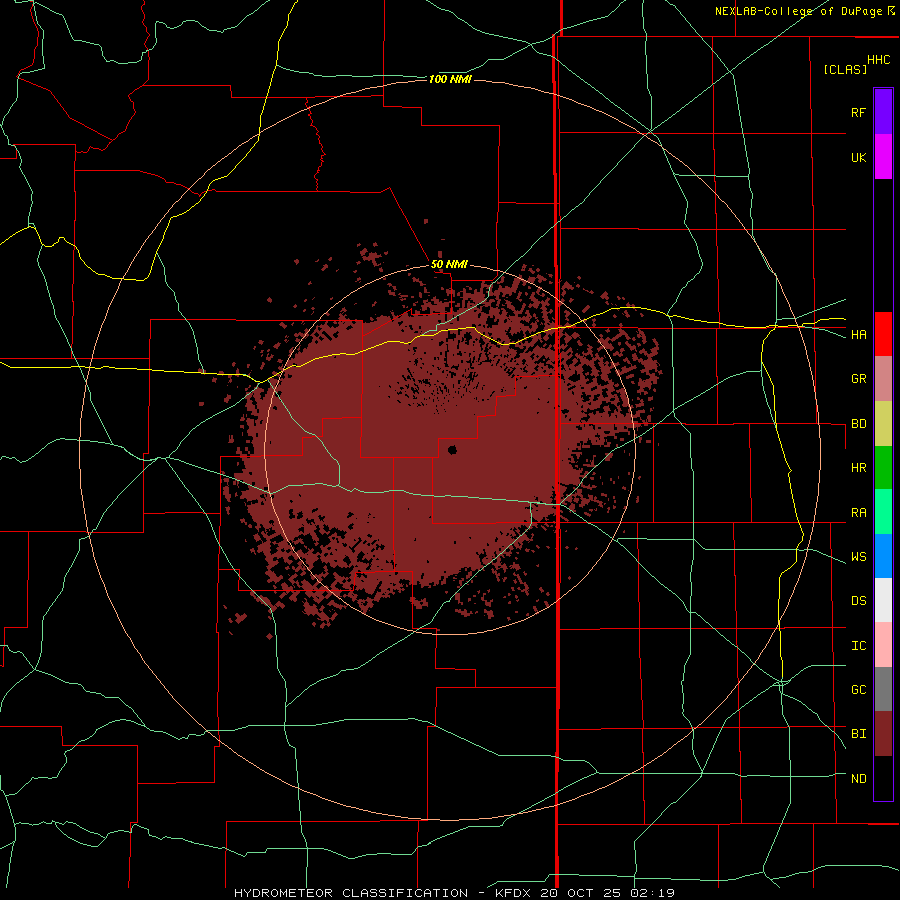Click the "50 NMI" range ring label
The image size is (900, 900).
(x=449, y=265)
